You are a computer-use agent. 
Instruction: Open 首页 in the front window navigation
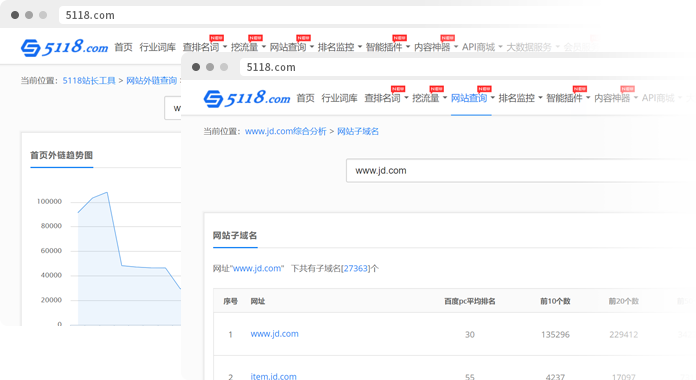(305, 98)
